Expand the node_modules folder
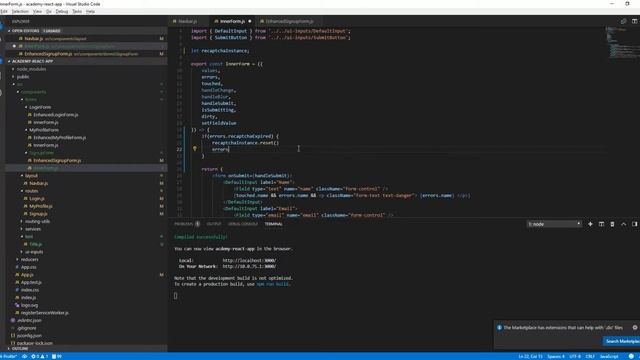Viewport: 640px width, 360px height. 31,69
